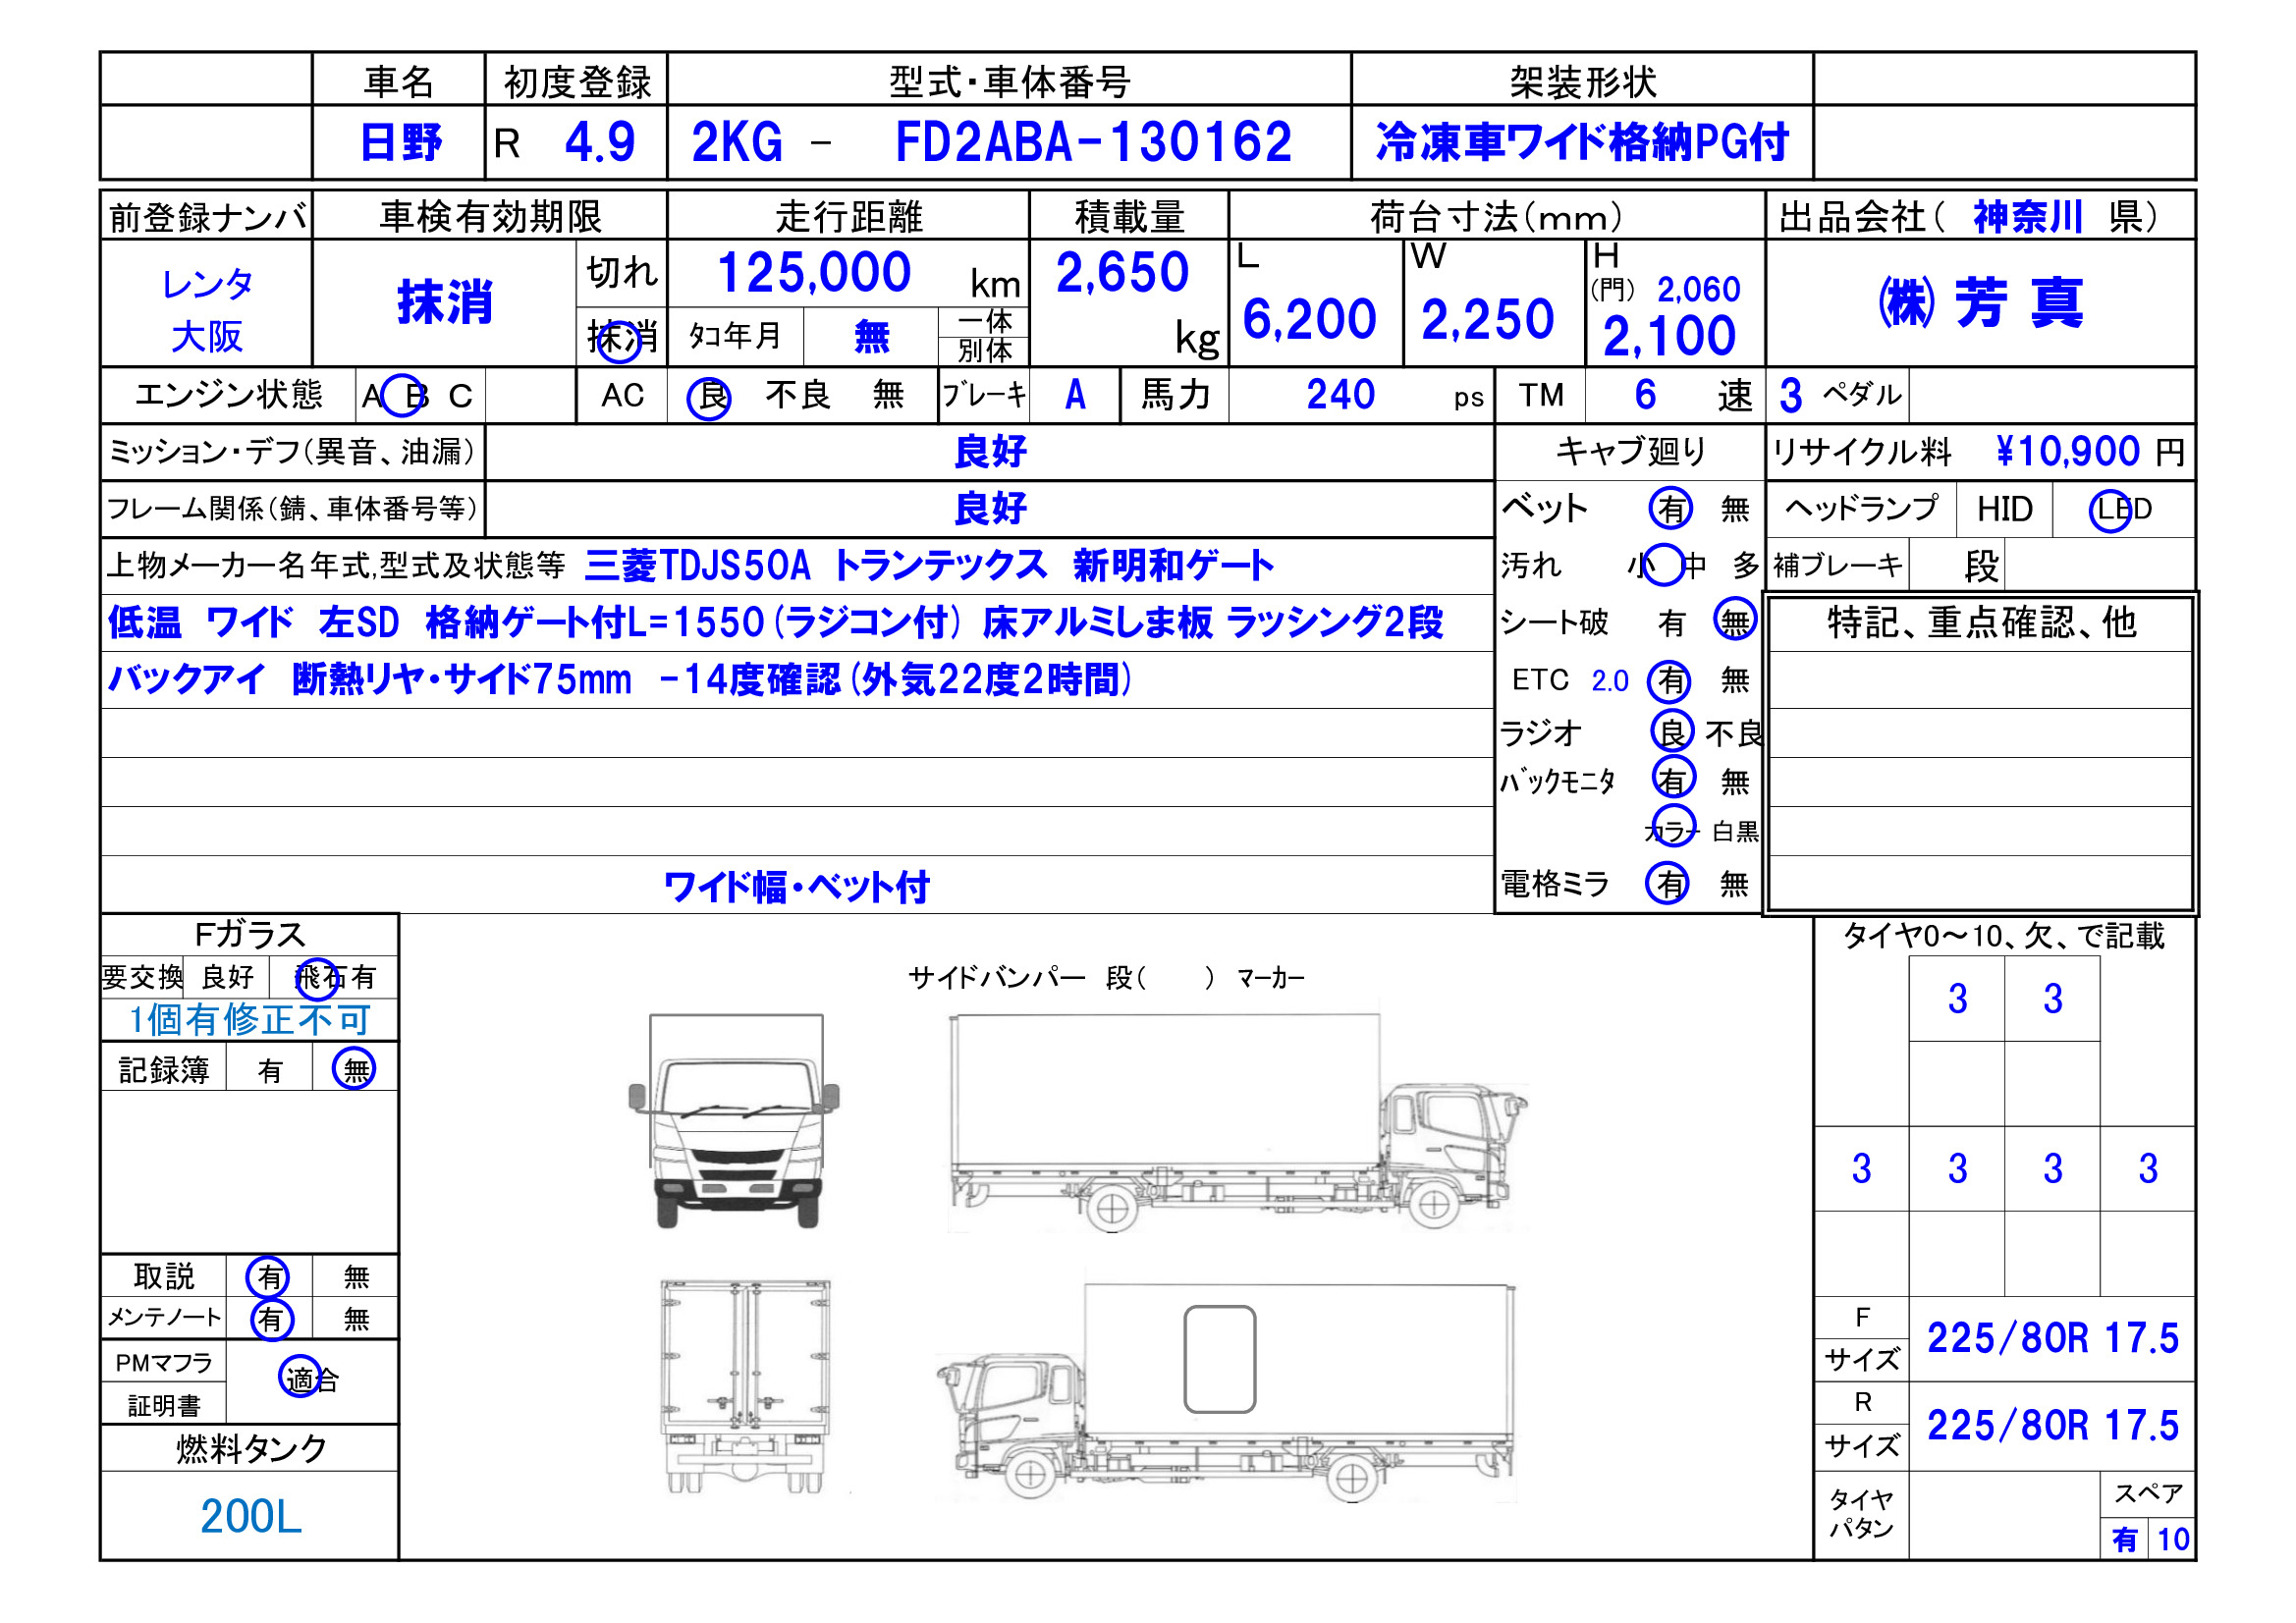This screenshot has width=2296, height=1623.
Task: Click recycle fee ¥10,900 value
Action: (2068, 452)
